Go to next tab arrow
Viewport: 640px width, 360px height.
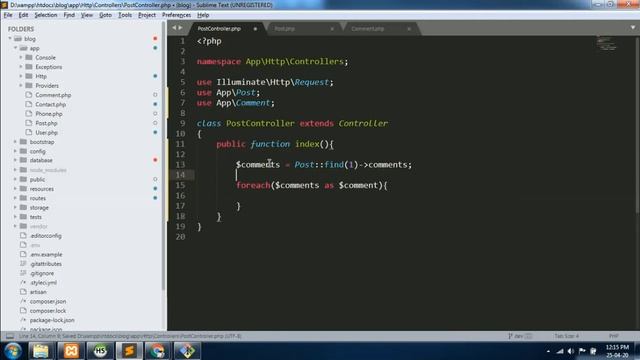tap(180, 28)
